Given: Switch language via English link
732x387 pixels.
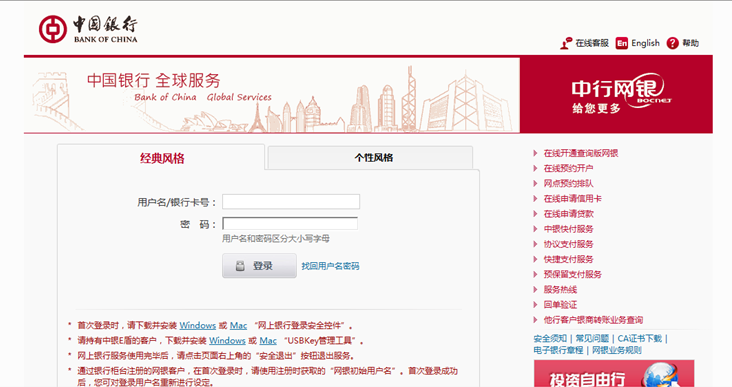Looking at the screenshot, I should click(x=645, y=43).
